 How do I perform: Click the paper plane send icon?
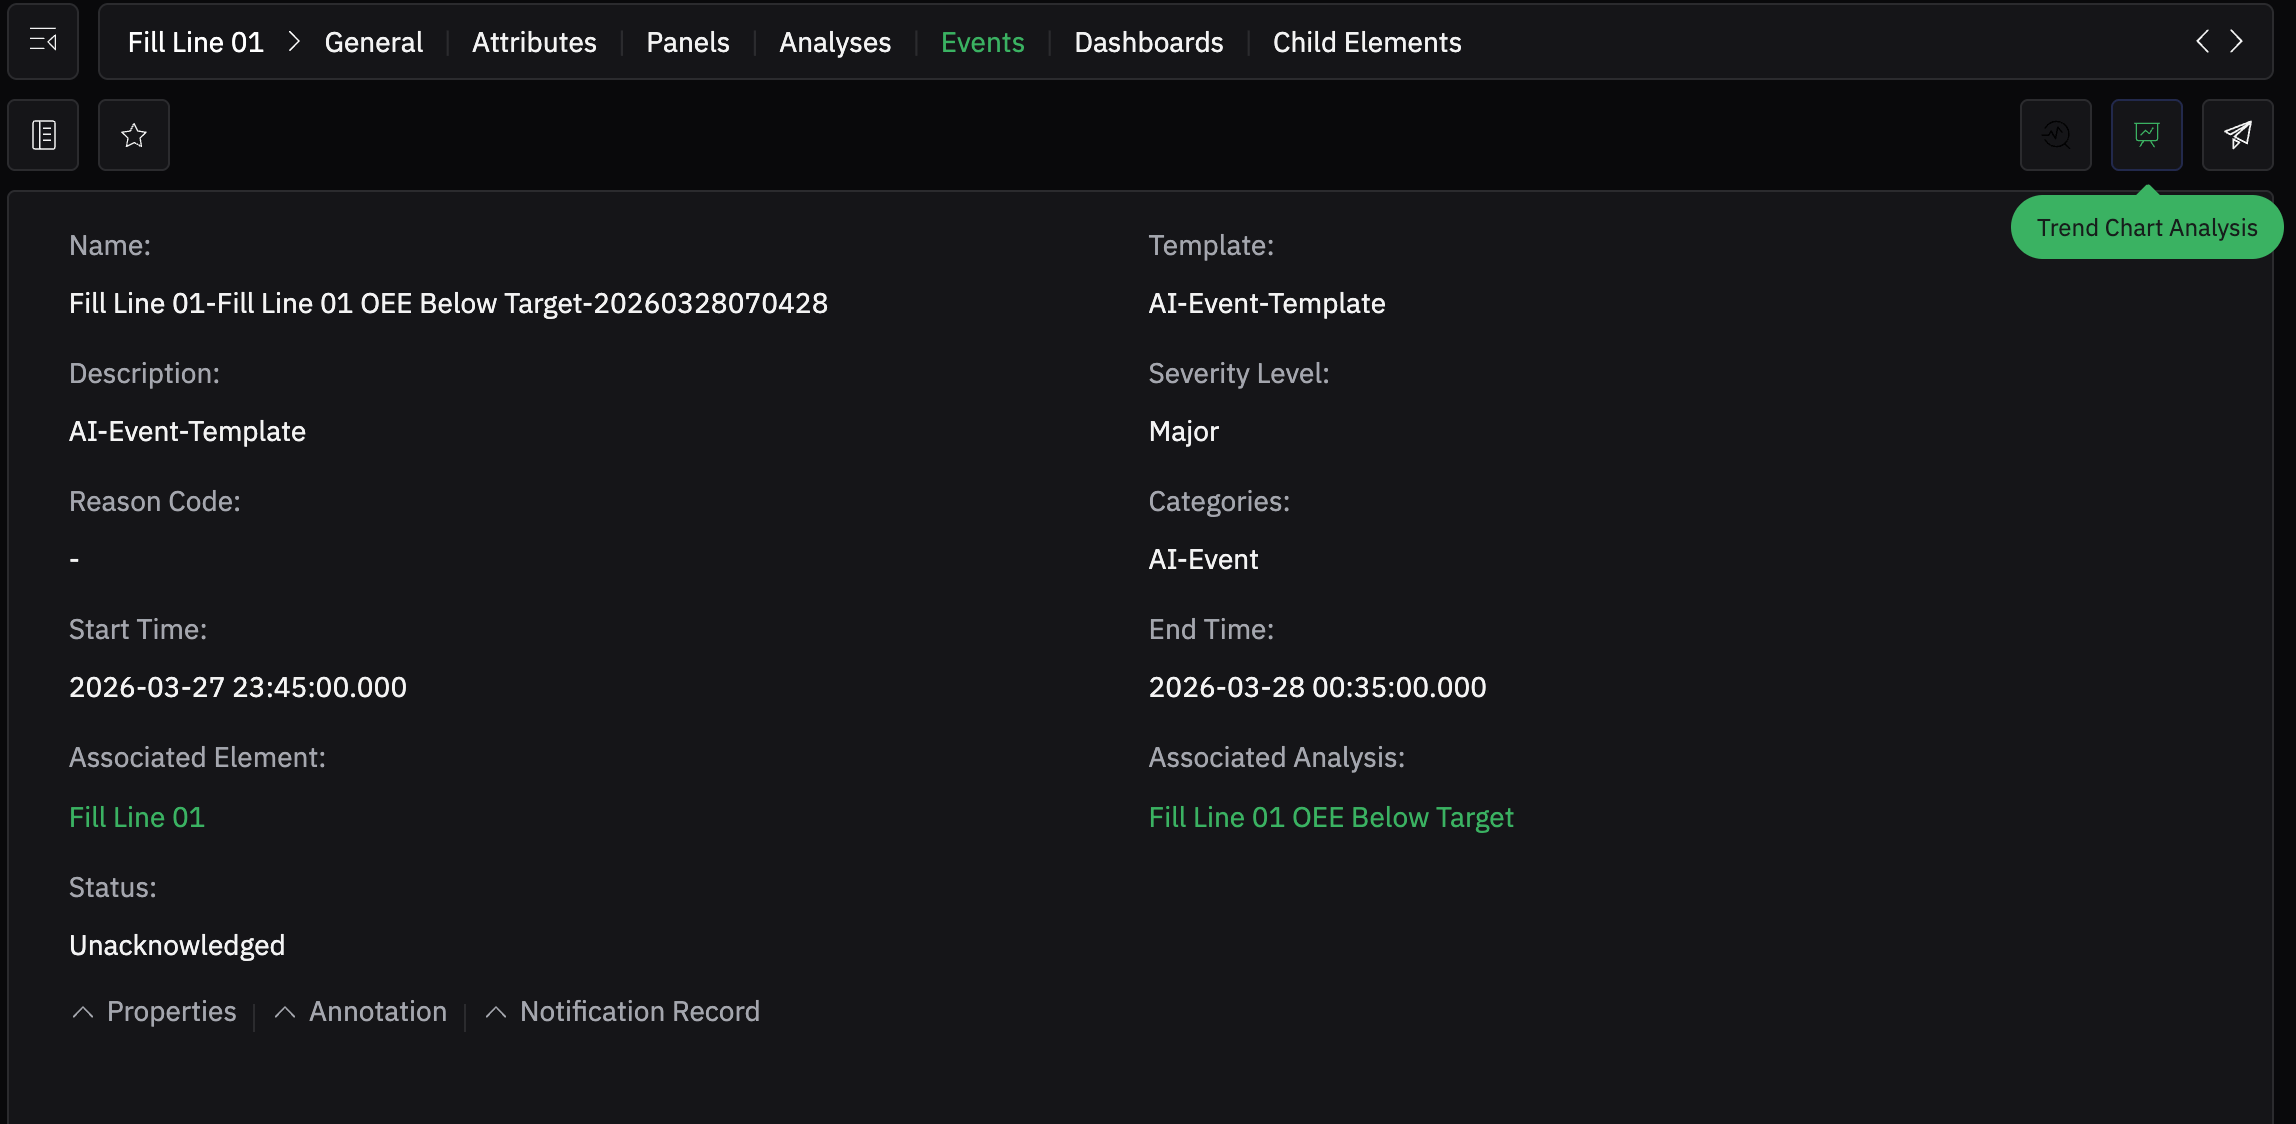click(x=2238, y=135)
